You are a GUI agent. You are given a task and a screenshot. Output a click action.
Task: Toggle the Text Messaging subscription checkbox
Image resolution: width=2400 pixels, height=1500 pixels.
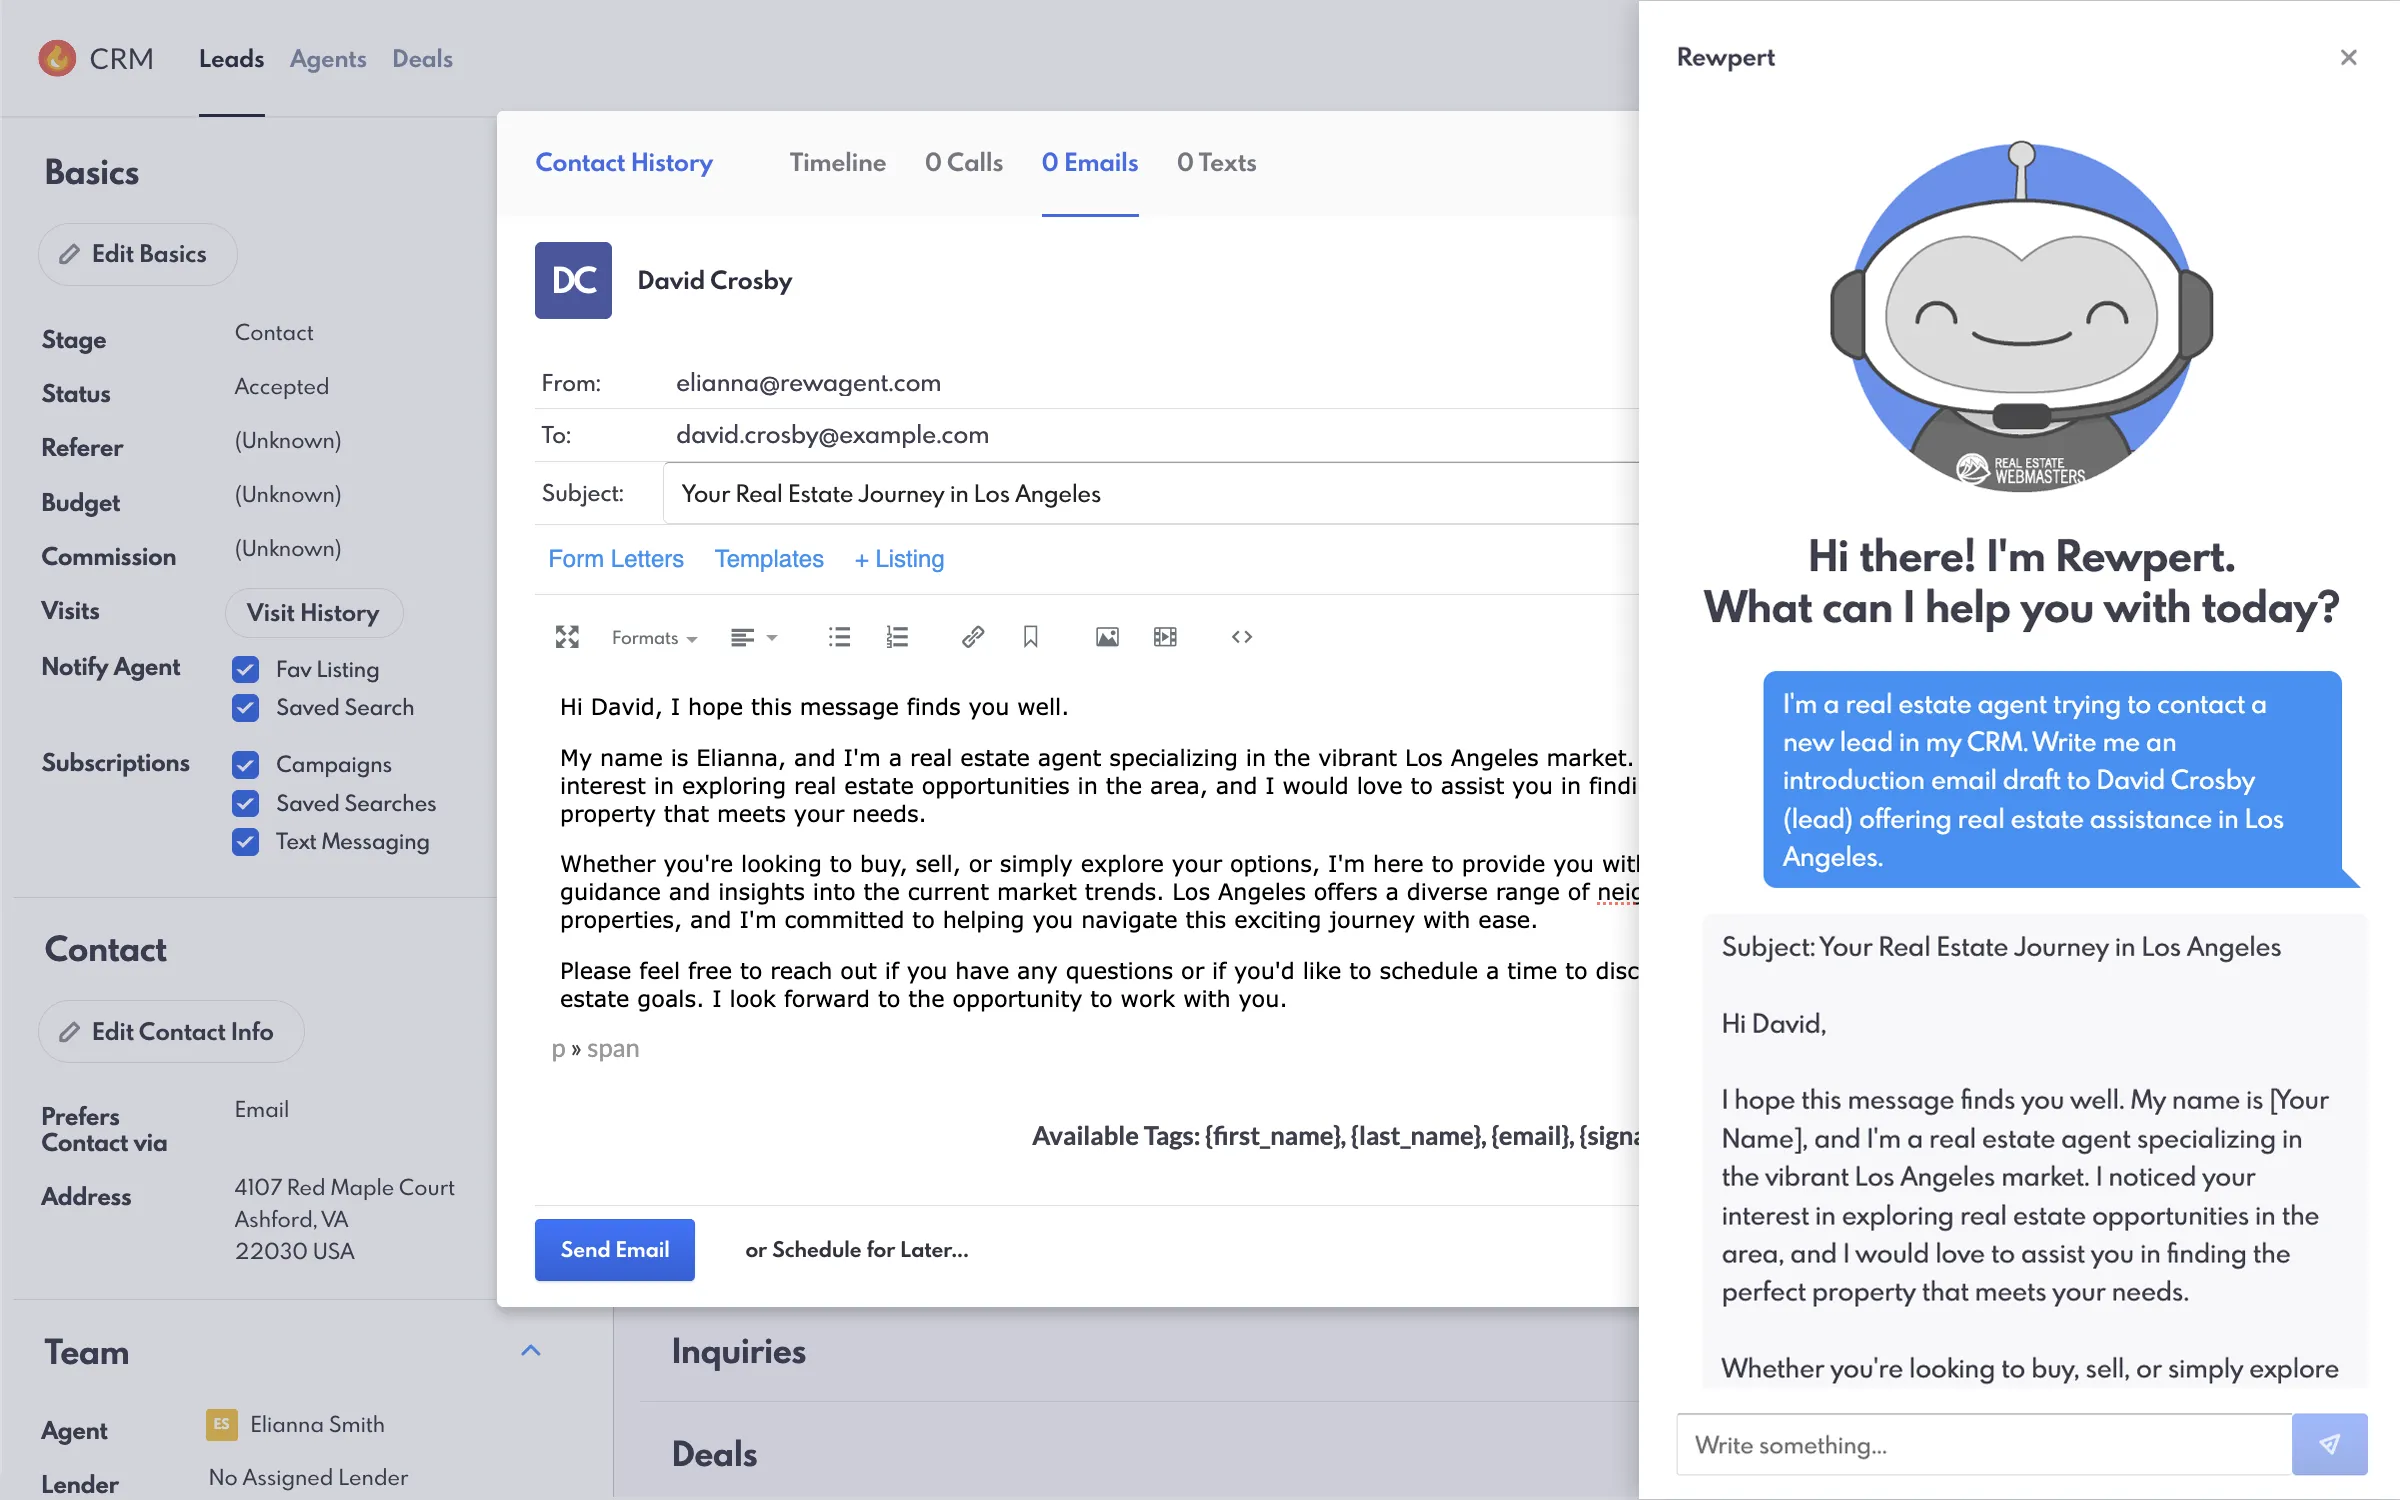pyautogui.click(x=245, y=842)
